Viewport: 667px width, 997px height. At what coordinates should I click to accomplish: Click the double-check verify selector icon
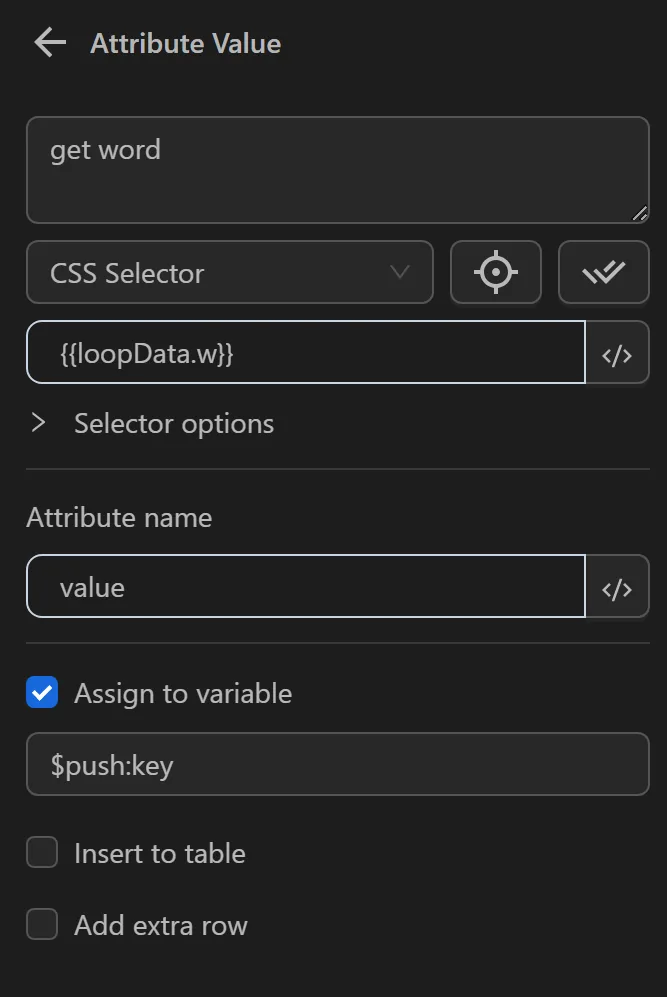pos(604,272)
